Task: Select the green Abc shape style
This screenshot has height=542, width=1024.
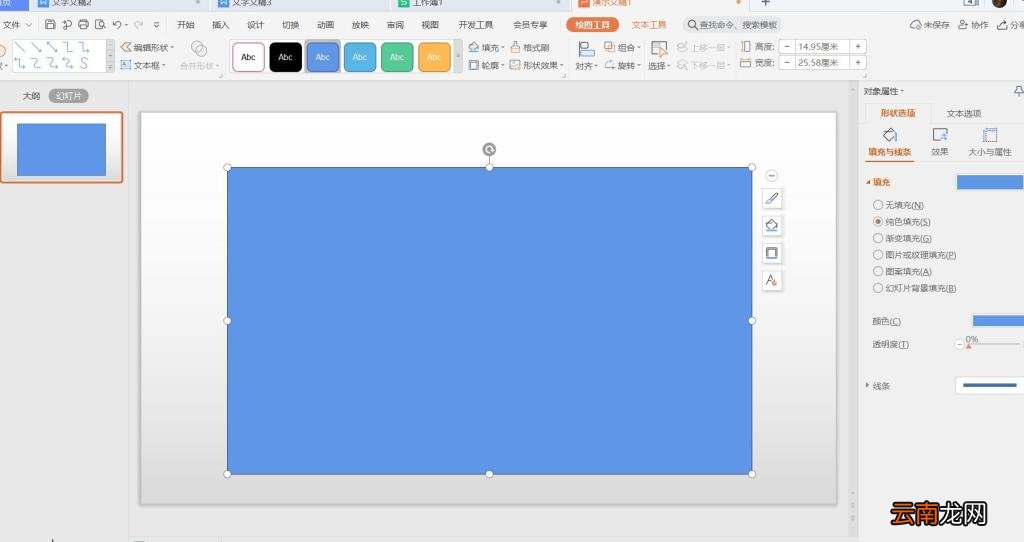Action: (397, 57)
